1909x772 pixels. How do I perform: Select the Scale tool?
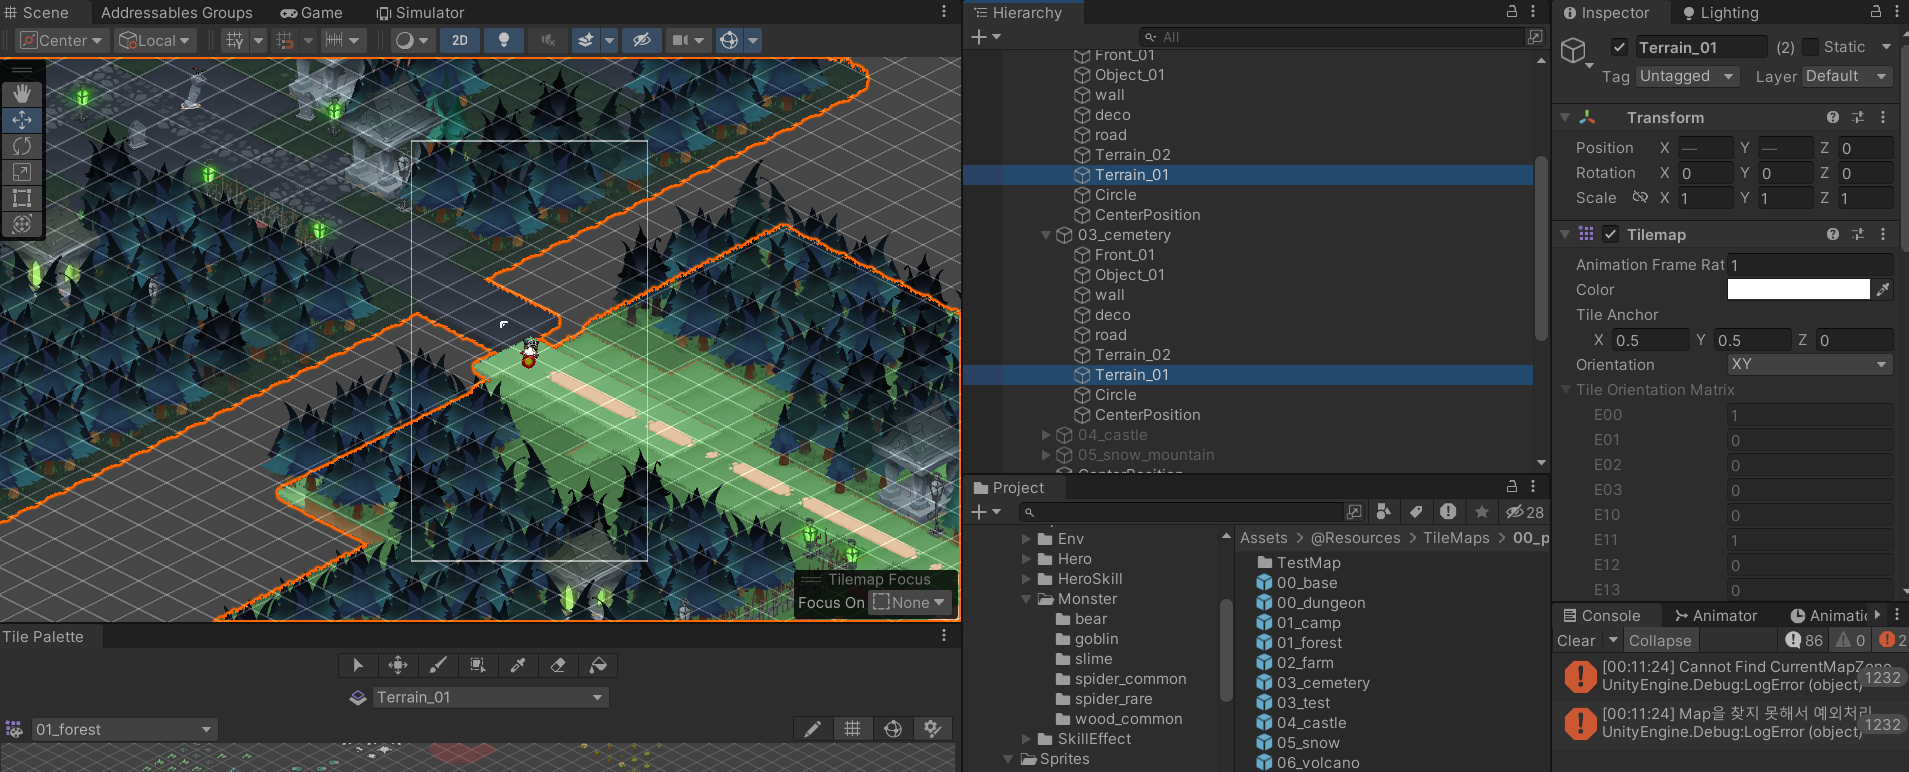pos(22,172)
